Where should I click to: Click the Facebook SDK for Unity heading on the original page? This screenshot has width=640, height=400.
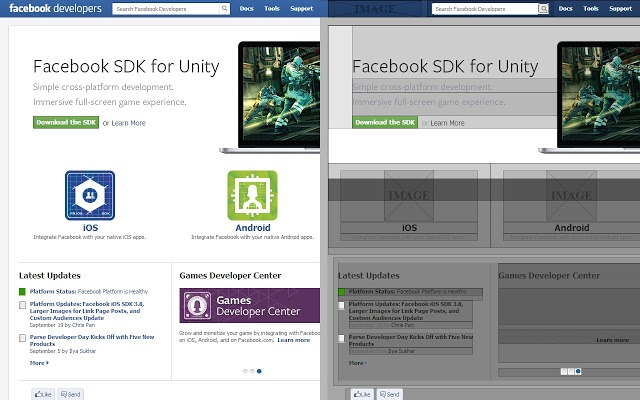coord(126,67)
